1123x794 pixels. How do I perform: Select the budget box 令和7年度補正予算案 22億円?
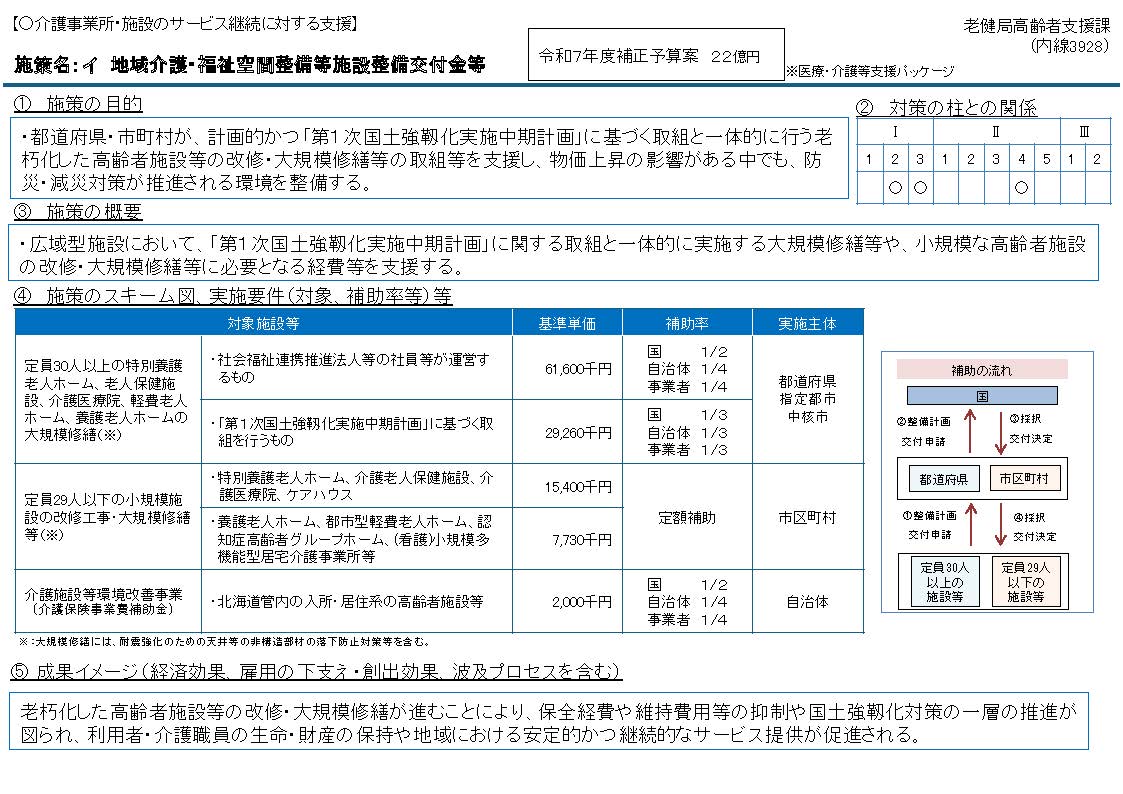(656, 55)
